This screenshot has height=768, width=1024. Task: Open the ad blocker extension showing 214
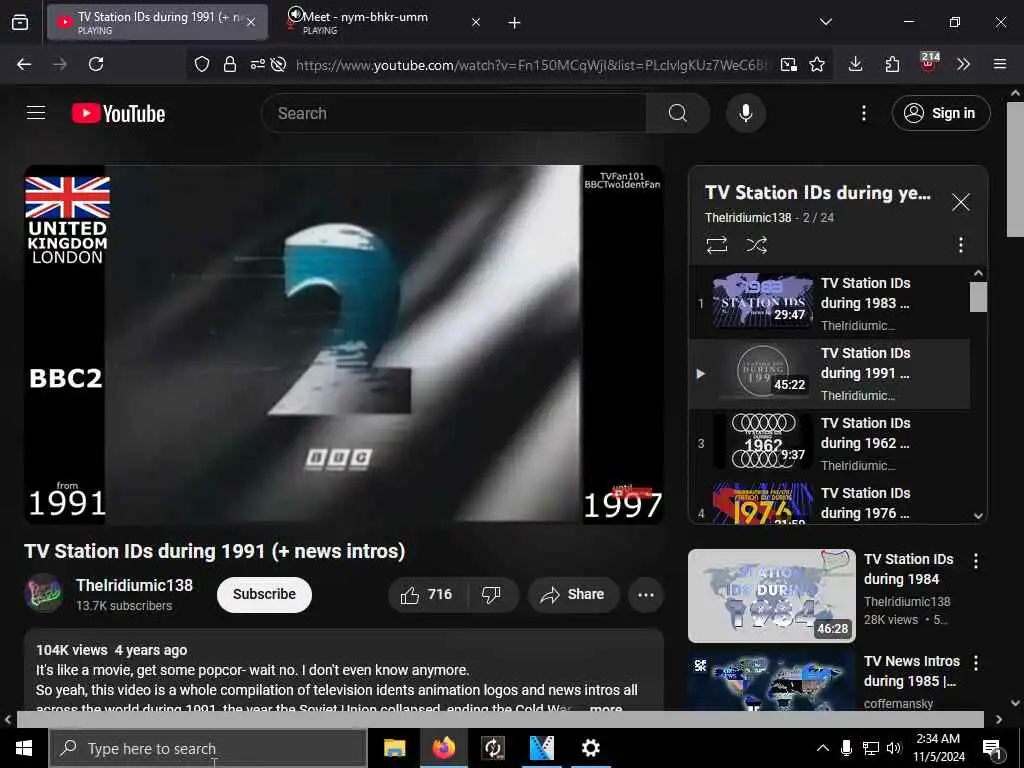click(x=929, y=63)
